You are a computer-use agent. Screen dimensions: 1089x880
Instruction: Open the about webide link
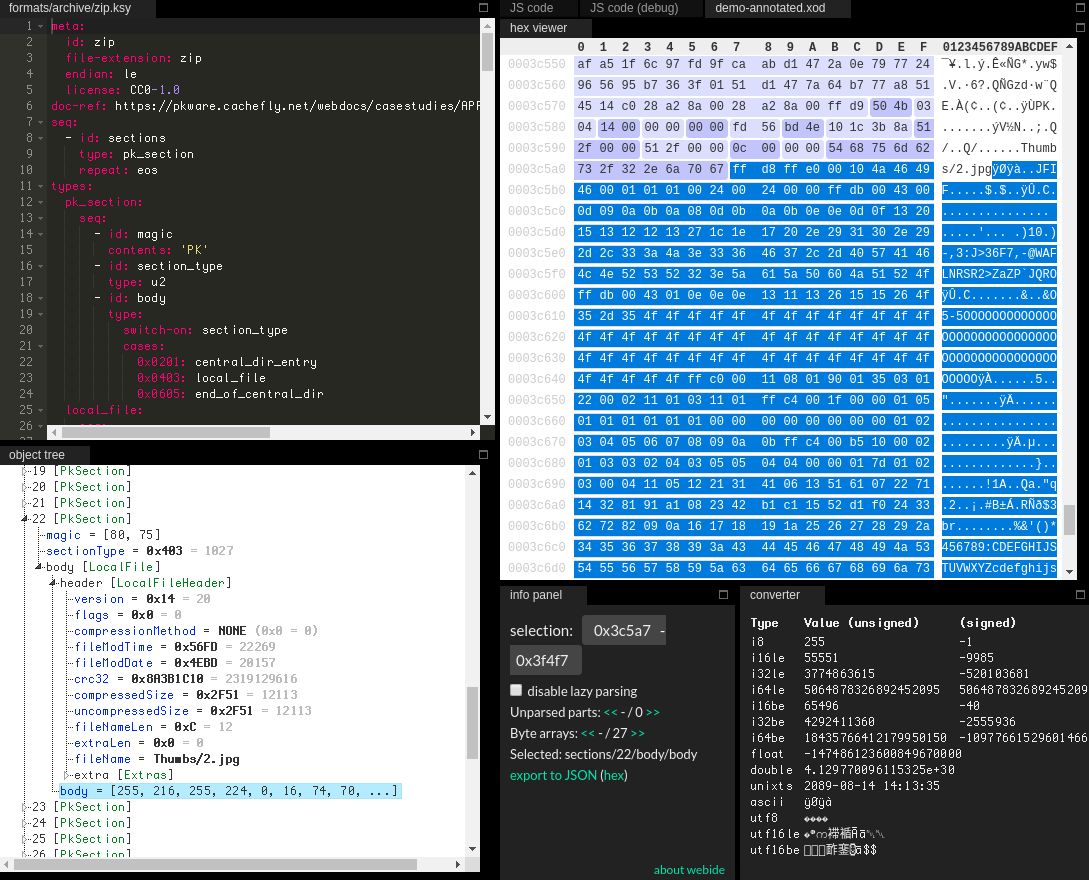point(689,870)
